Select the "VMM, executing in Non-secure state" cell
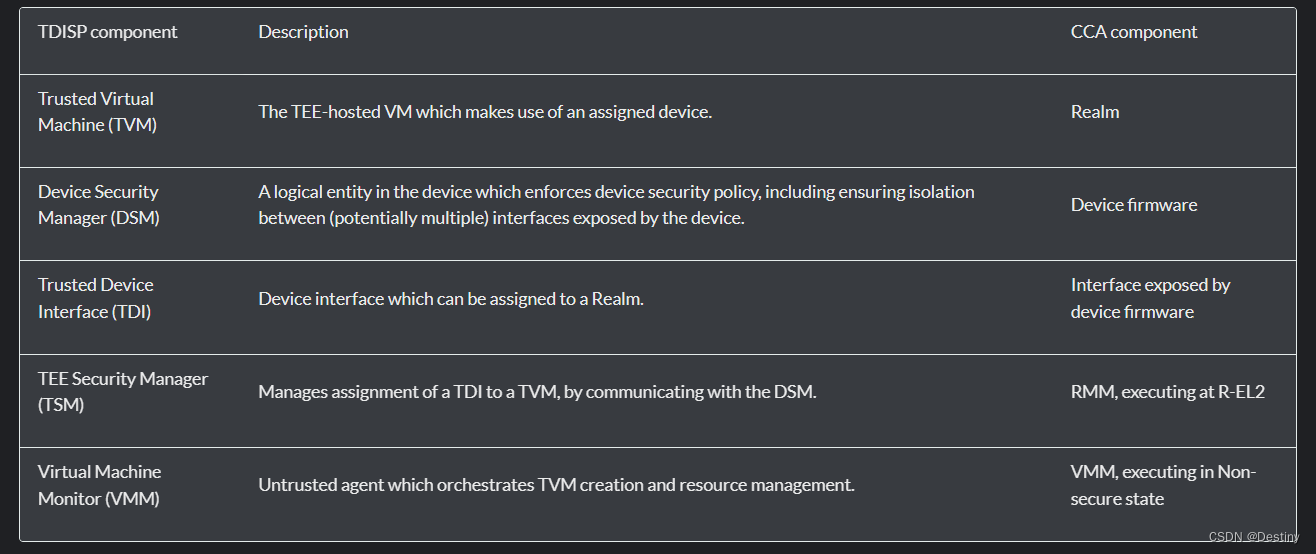The image size is (1316, 554). click(x=1163, y=485)
